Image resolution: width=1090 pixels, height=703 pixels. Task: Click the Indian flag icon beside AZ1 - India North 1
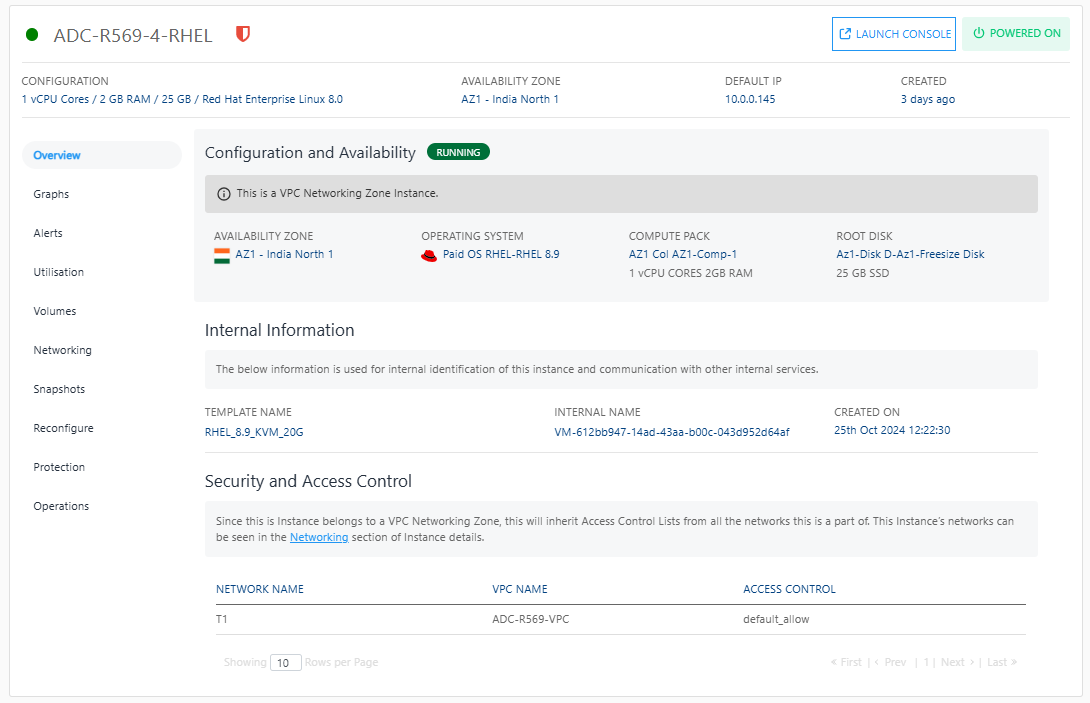(225, 254)
